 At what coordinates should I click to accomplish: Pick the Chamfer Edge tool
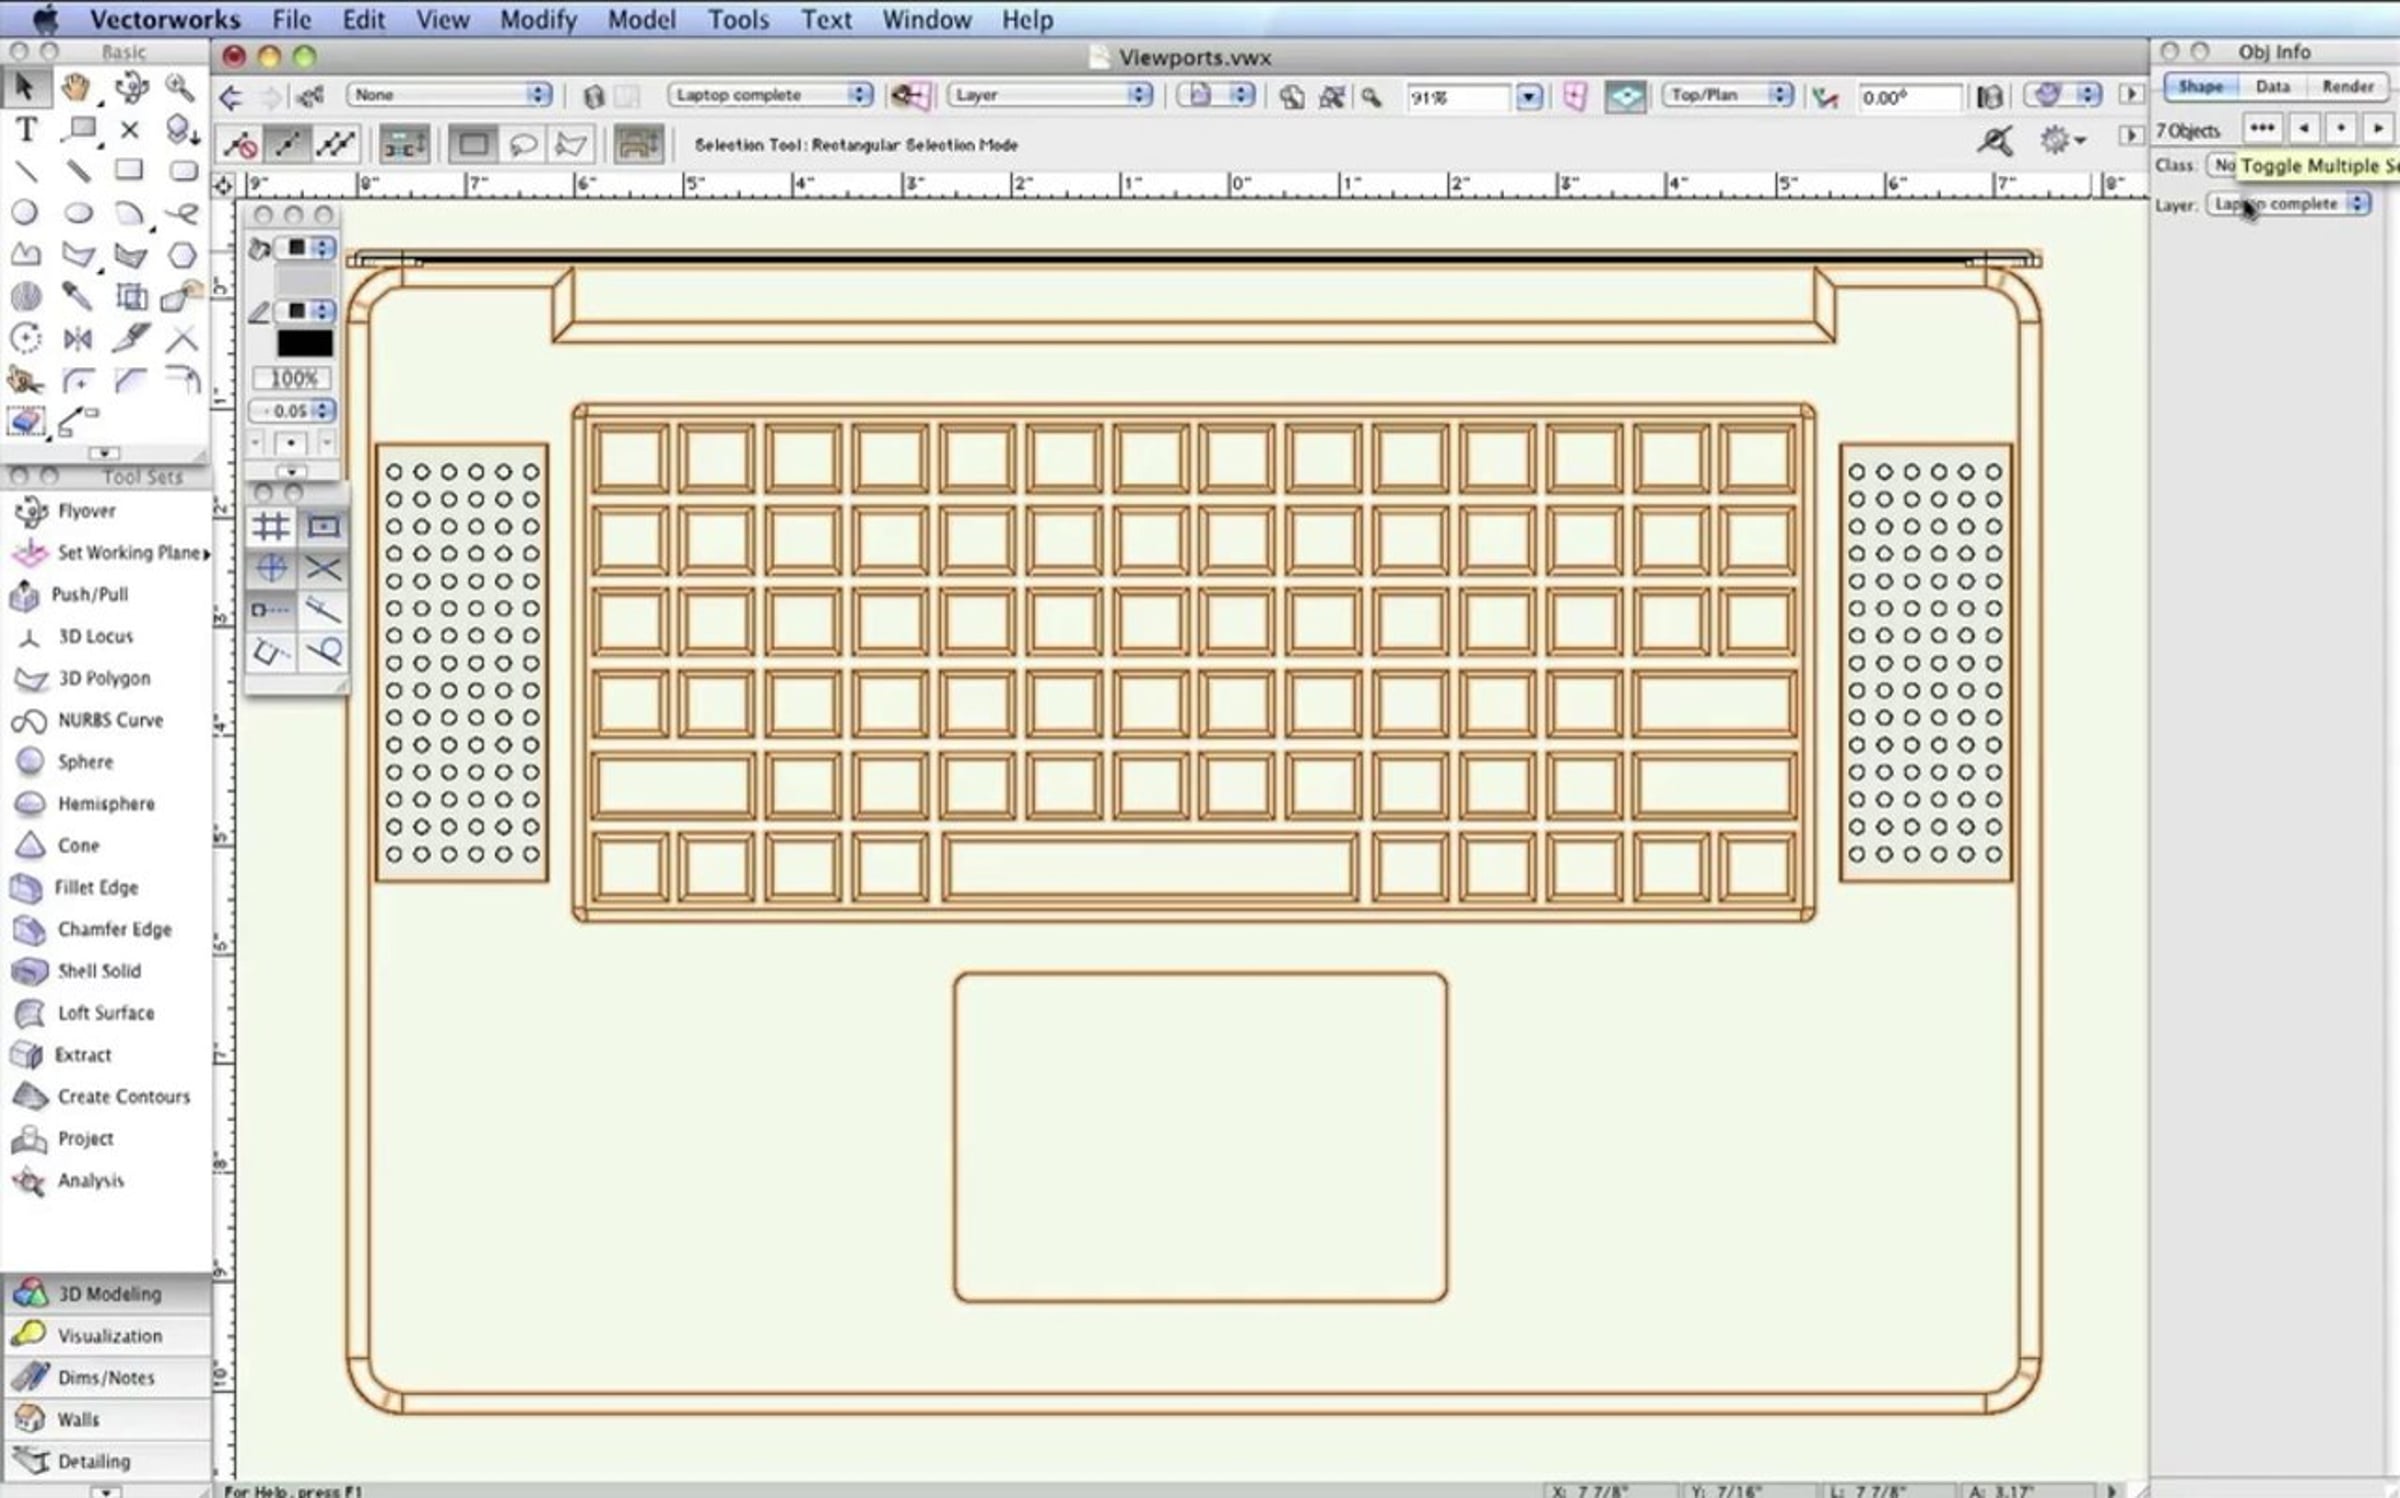[113, 929]
